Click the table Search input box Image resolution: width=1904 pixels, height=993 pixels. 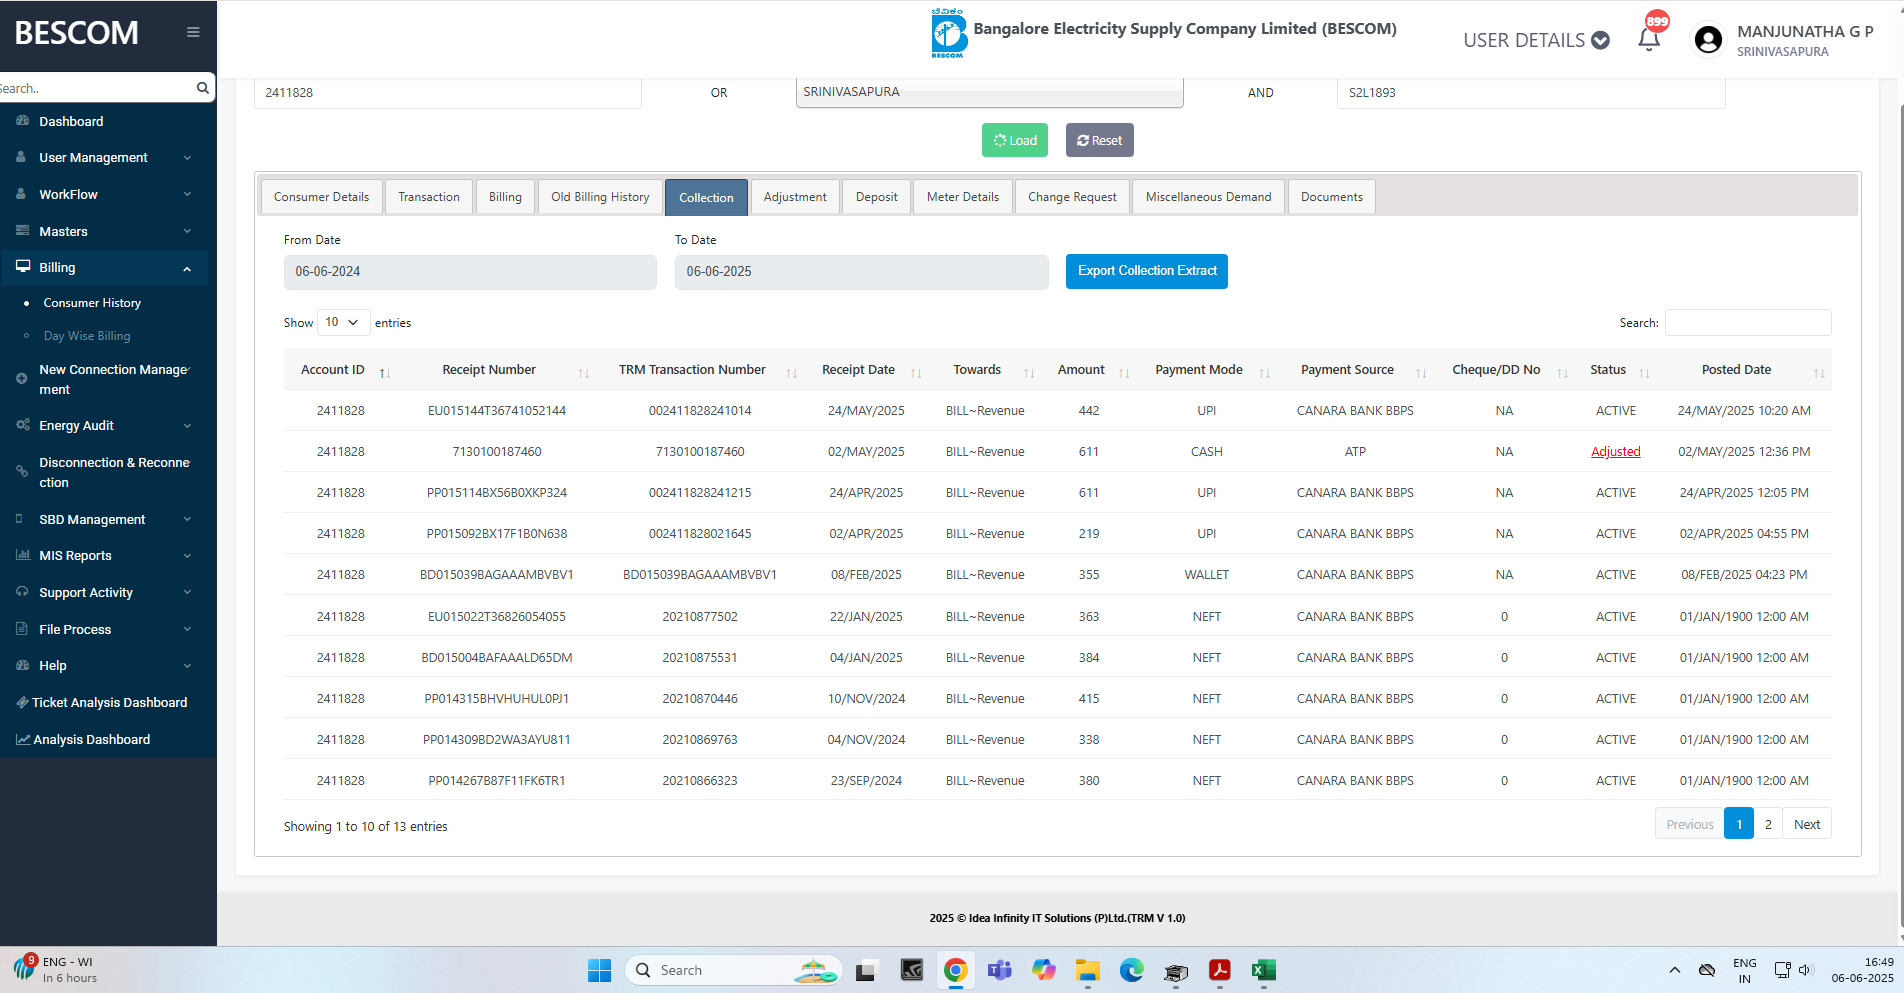(x=1748, y=322)
